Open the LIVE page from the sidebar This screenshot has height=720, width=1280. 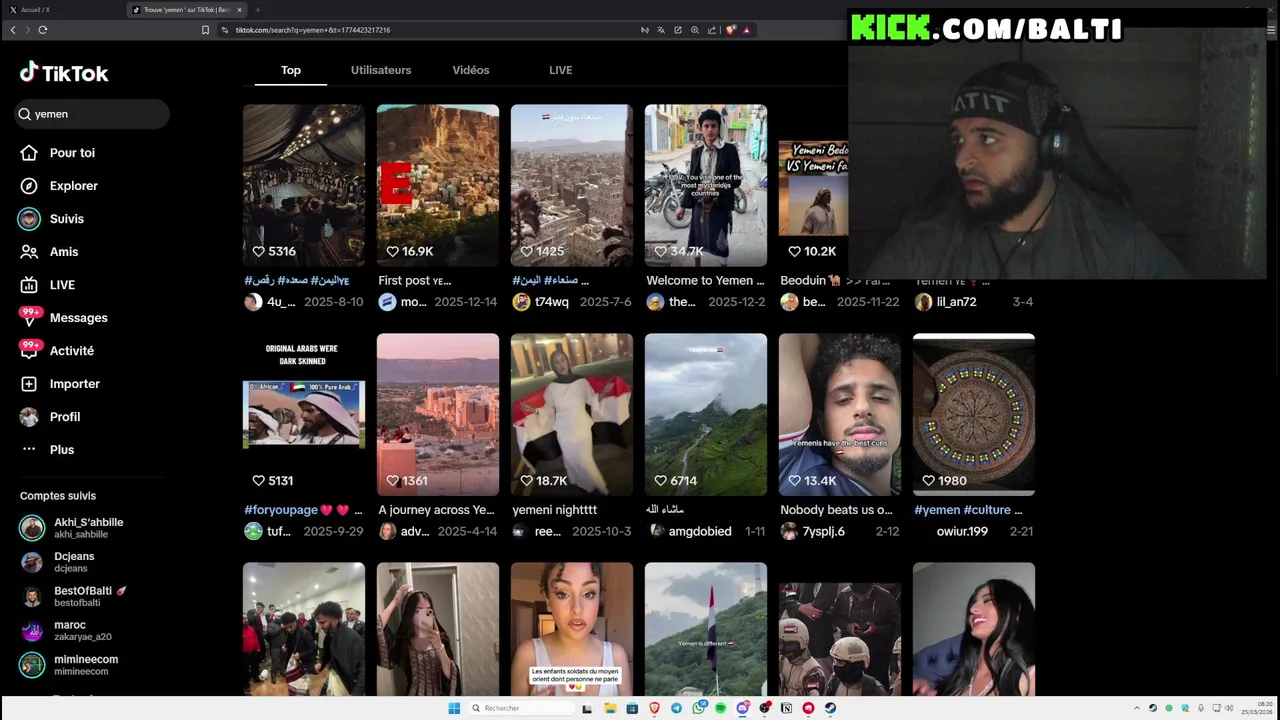(x=48, y=285)
